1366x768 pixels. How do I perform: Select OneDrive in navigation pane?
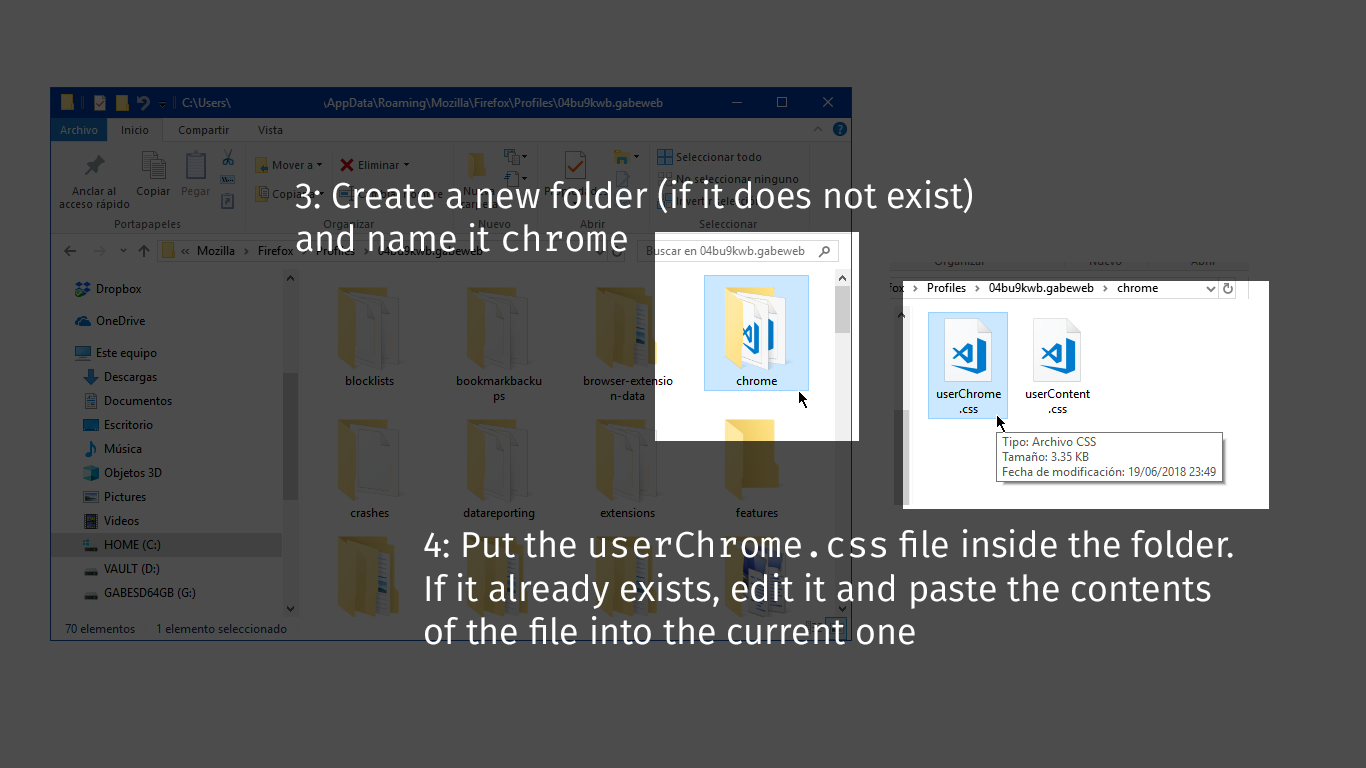120,321
